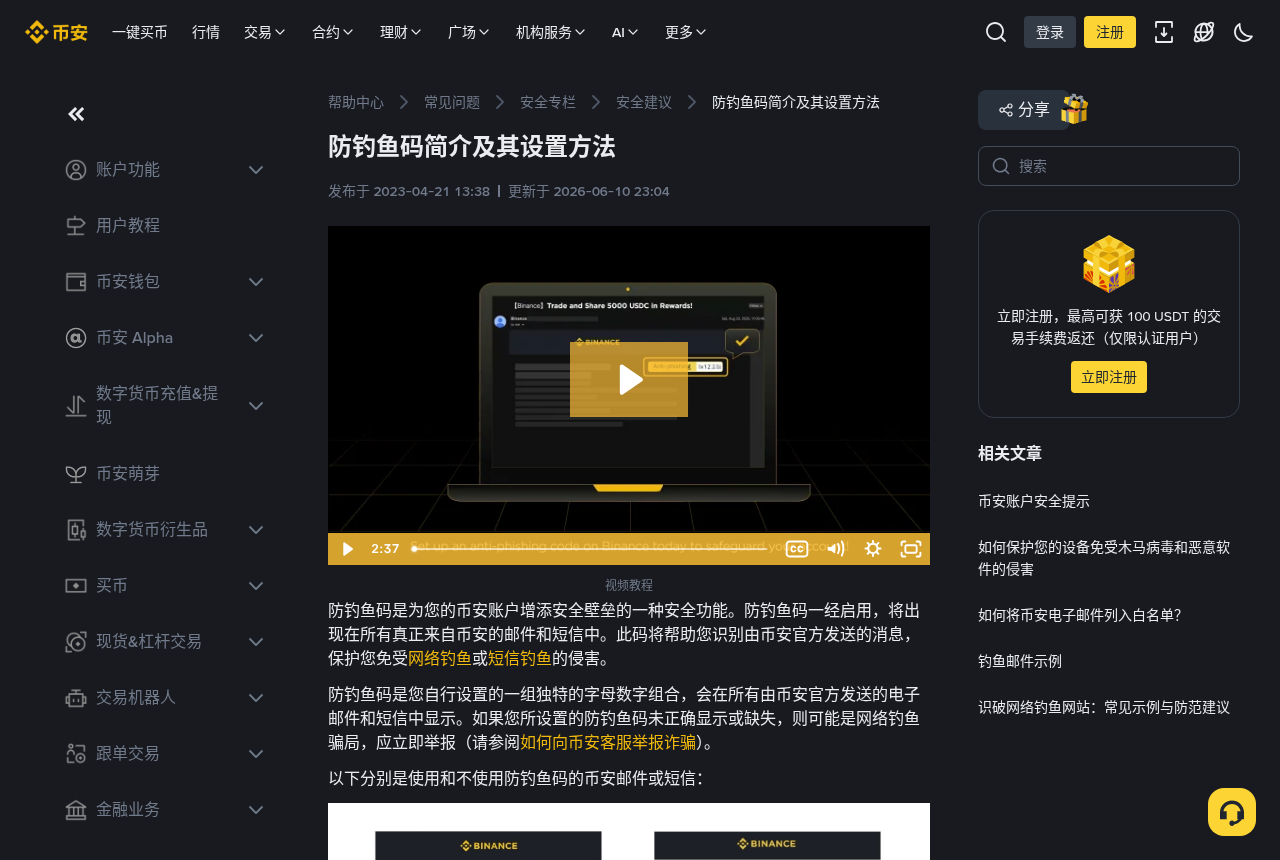Expand the 跟单交易 chevron
1280x860 pixels.
pyautogui.click(x=256, y=754)
